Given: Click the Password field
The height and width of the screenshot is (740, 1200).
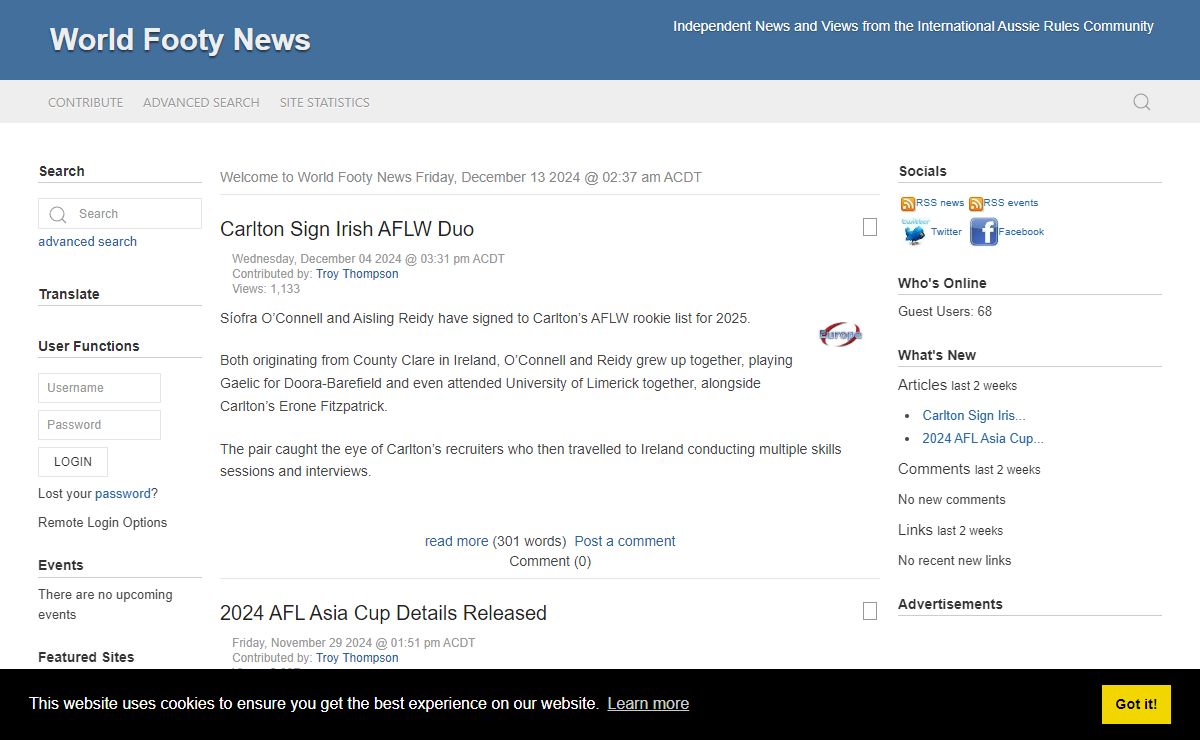Looking at the screenshot, I should [99, 425].
